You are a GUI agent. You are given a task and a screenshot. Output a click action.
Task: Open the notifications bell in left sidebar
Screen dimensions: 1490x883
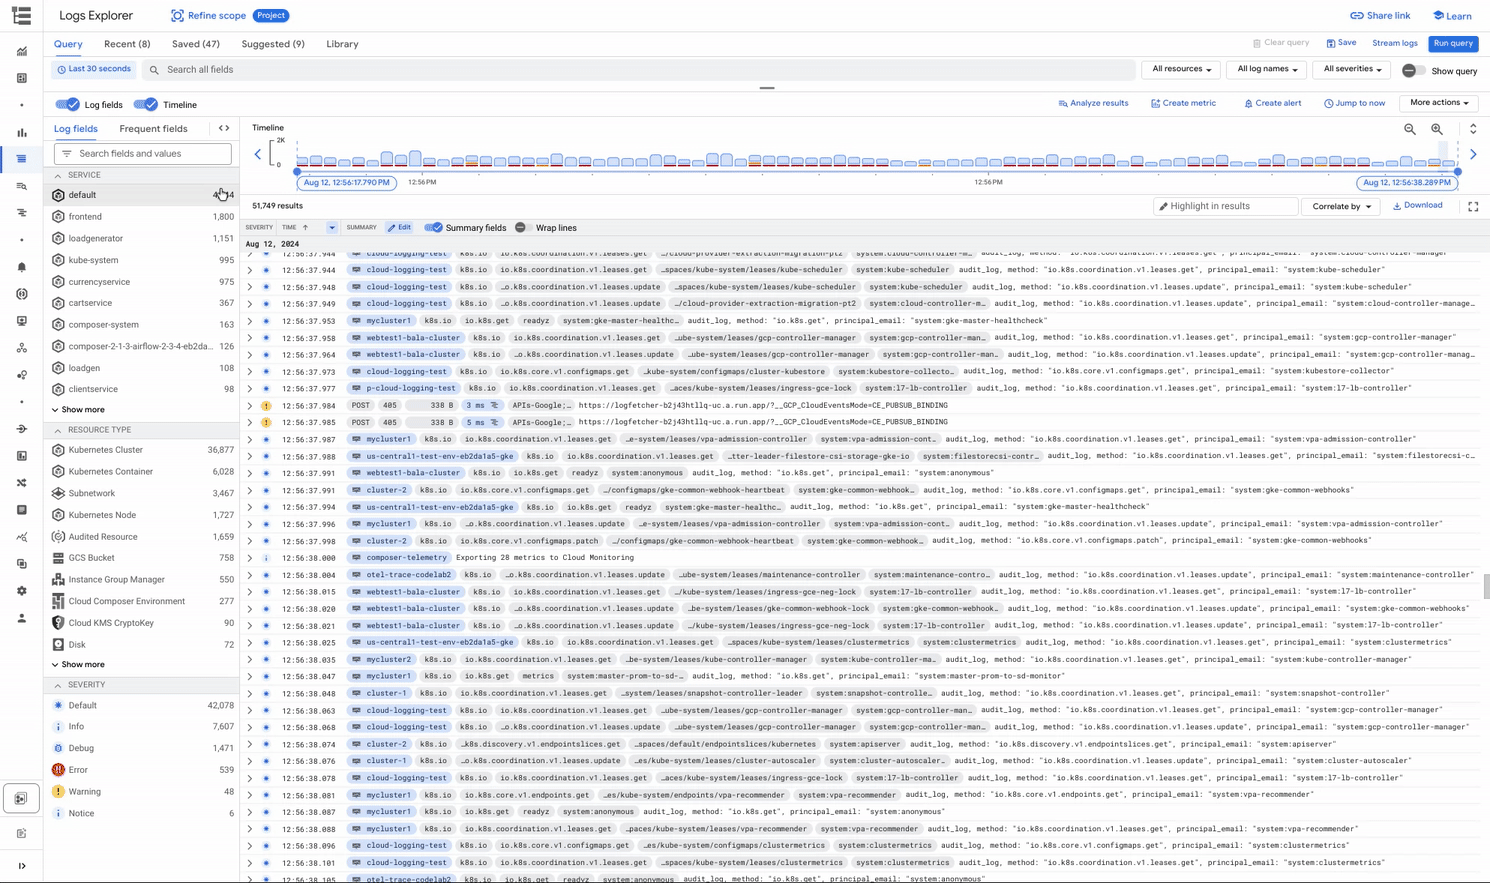[21, 267]
